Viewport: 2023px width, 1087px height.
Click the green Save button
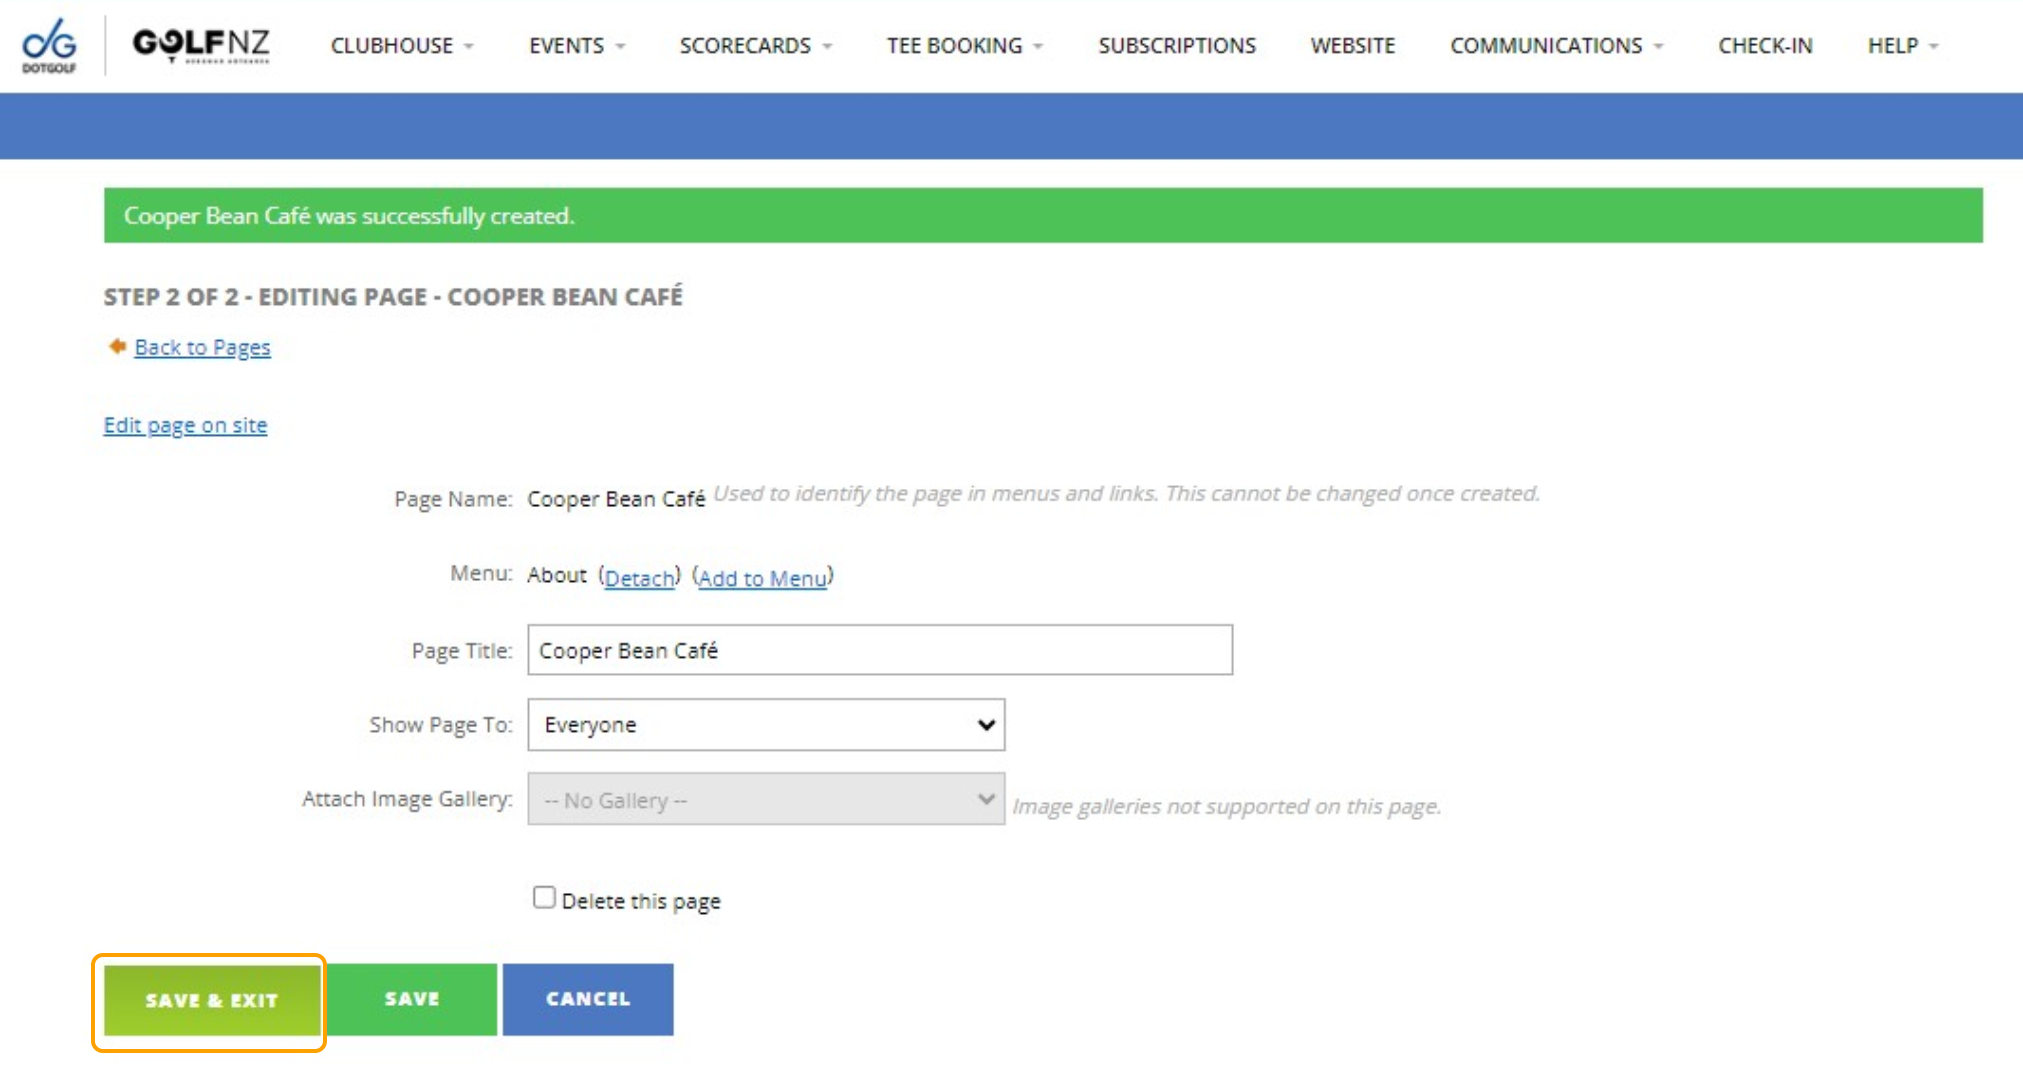(x=412, y=999)
